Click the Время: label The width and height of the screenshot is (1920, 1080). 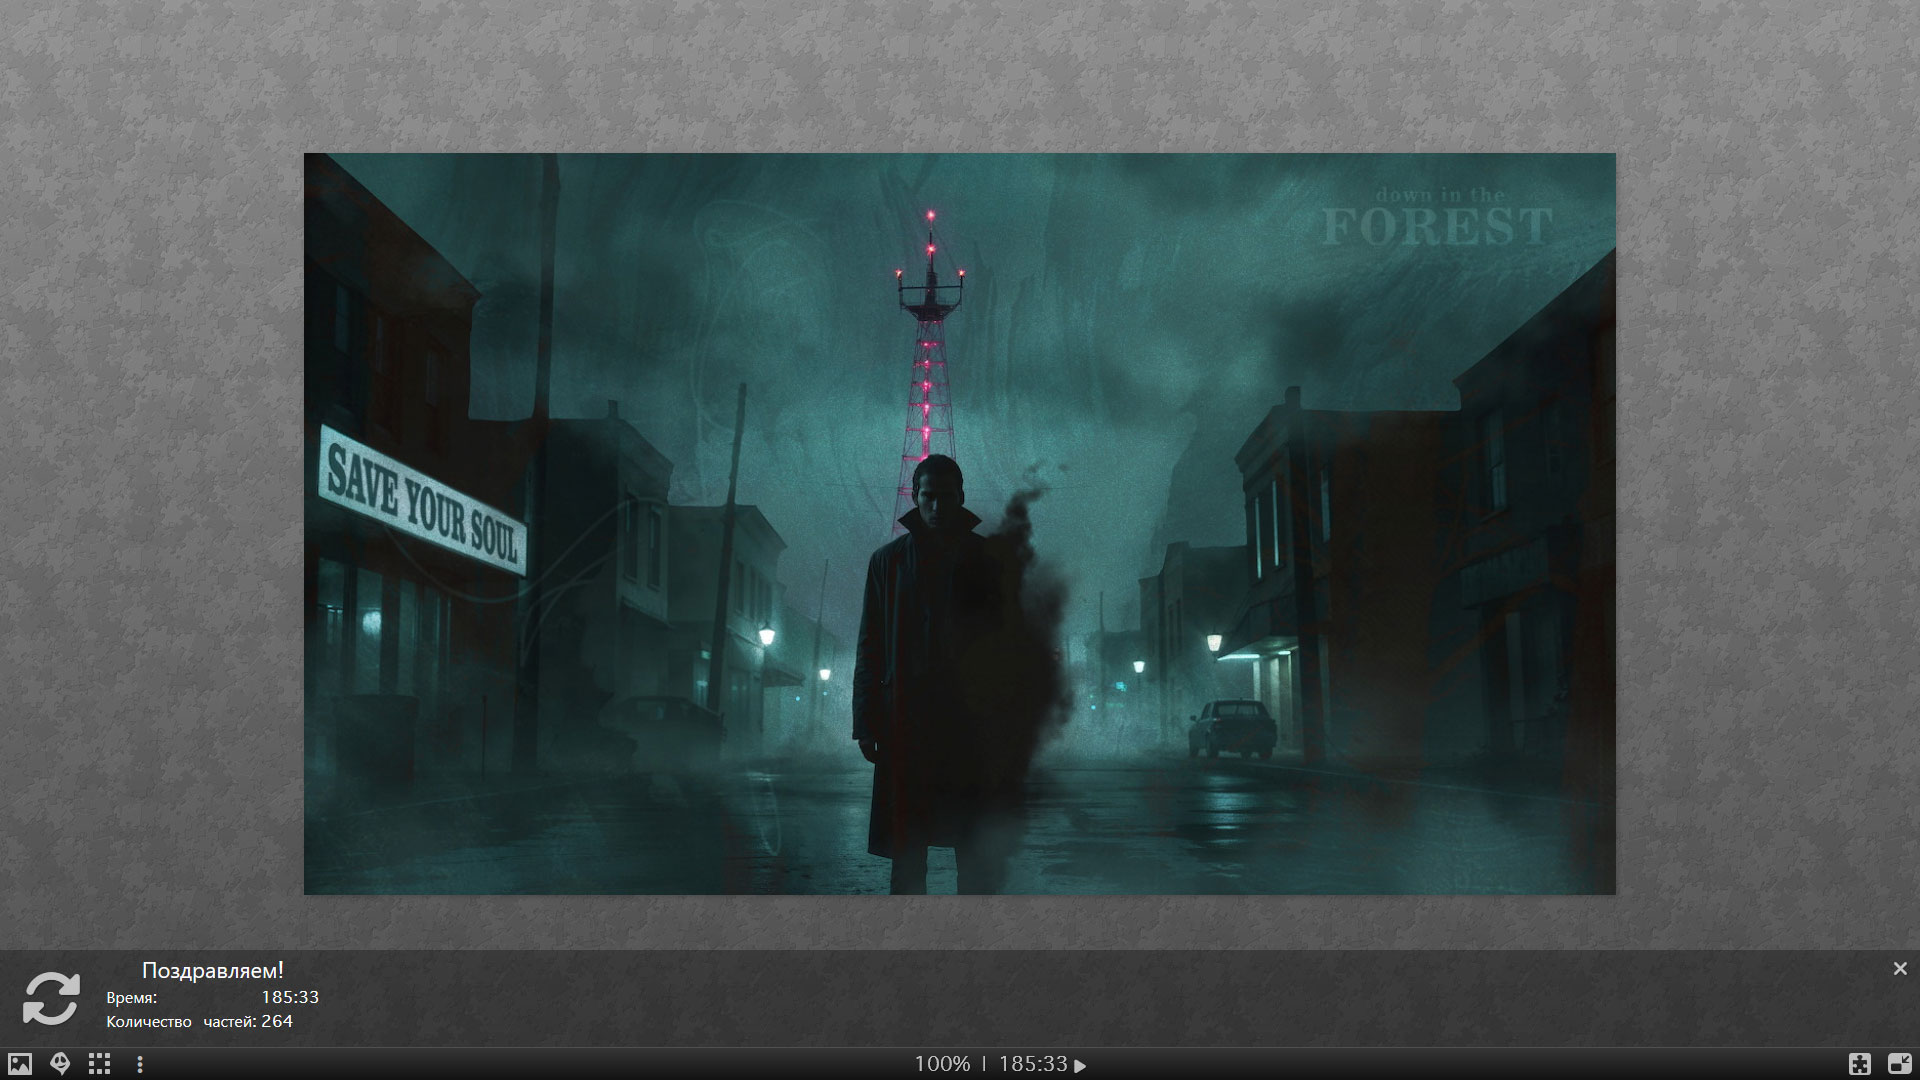click(132, 998)
